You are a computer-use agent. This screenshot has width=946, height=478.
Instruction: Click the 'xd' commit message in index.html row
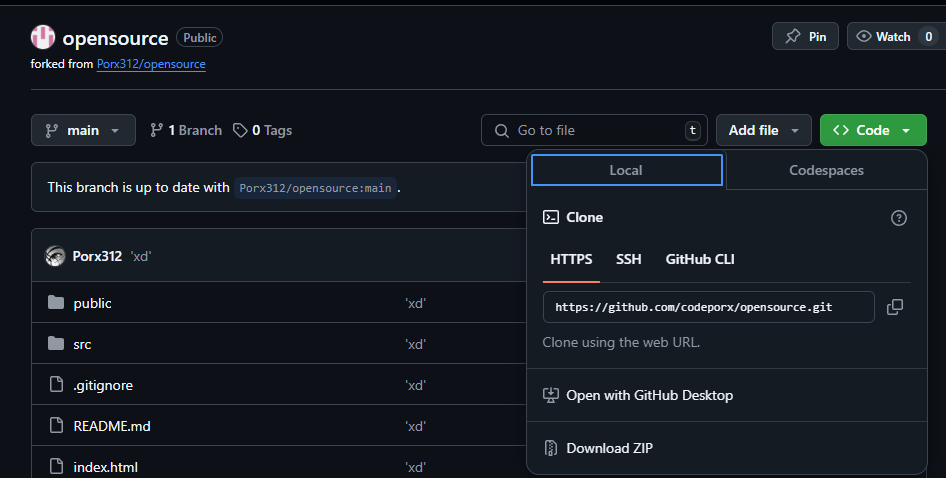point(415,467)
